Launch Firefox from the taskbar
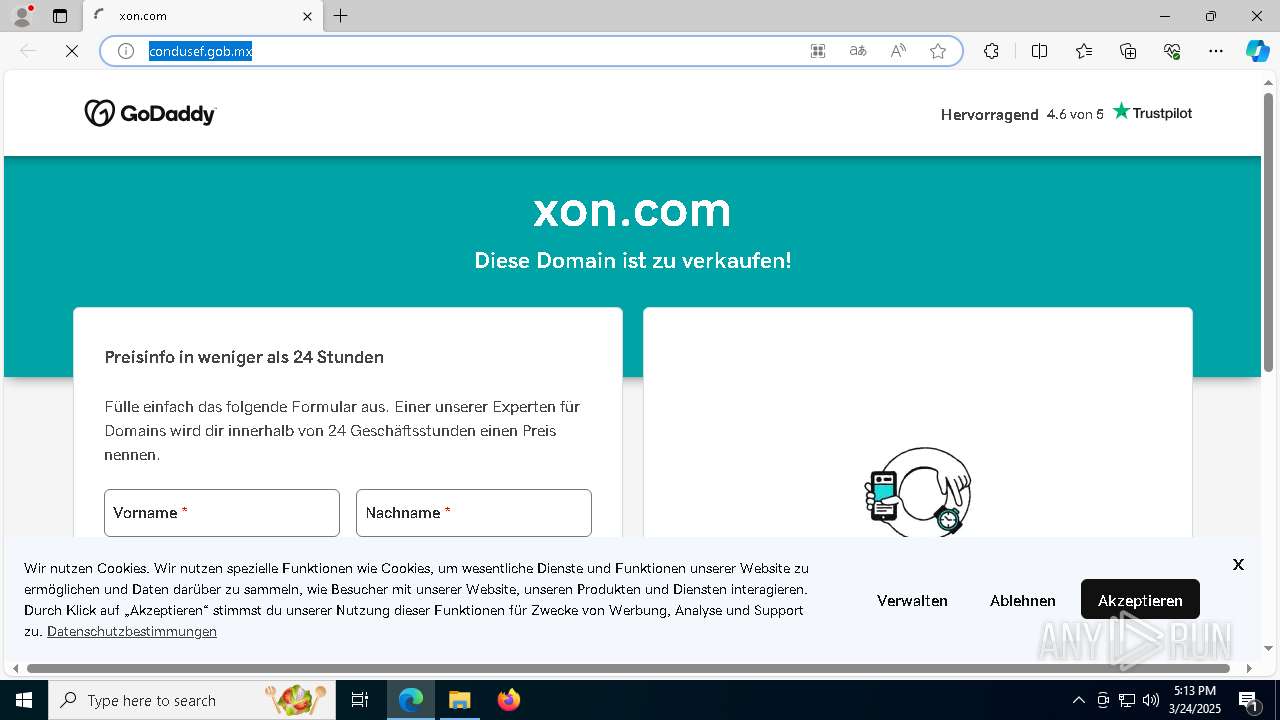Image resolution: width=1280 pixels, height=720 pixels. pos(509,700)
